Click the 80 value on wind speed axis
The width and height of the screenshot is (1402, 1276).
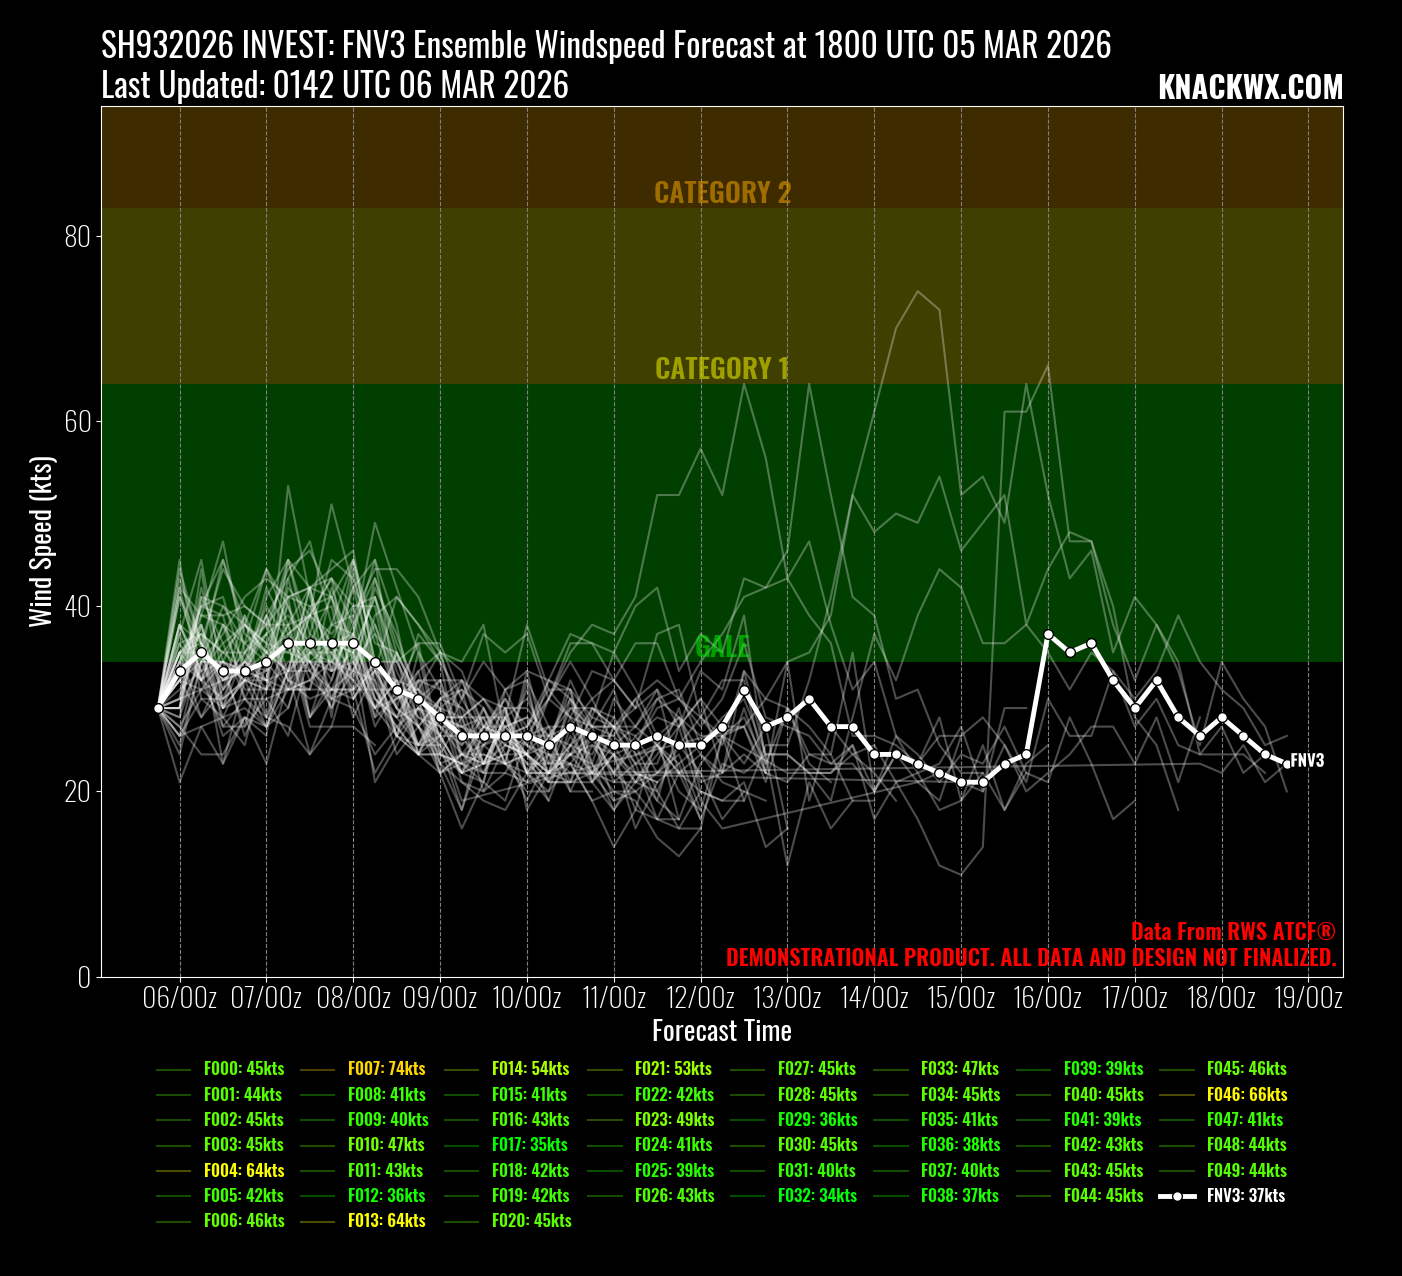[77, 237]
